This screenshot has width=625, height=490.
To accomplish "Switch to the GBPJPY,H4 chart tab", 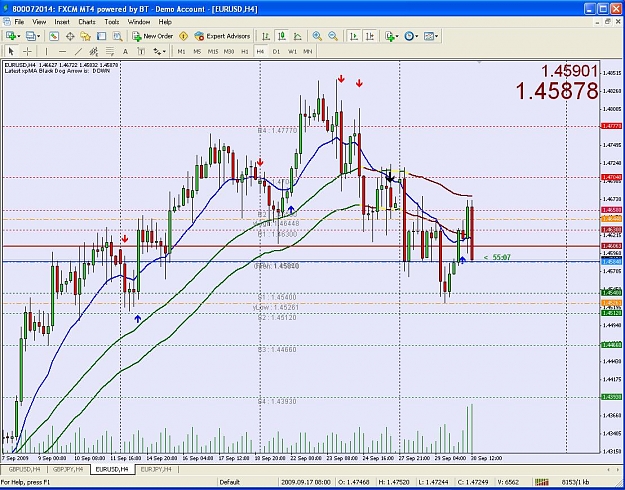I will 68,469.
